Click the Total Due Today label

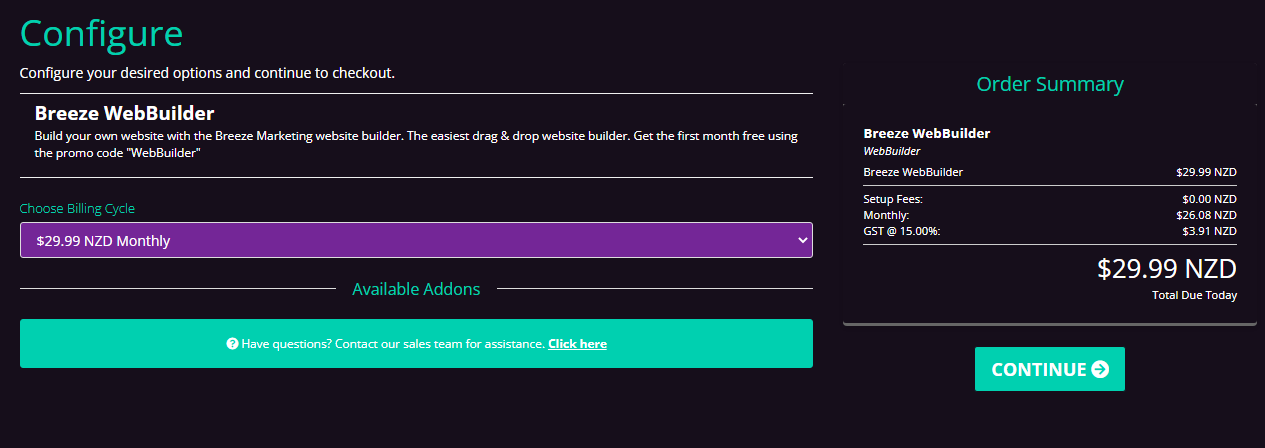click(1194, 295)
